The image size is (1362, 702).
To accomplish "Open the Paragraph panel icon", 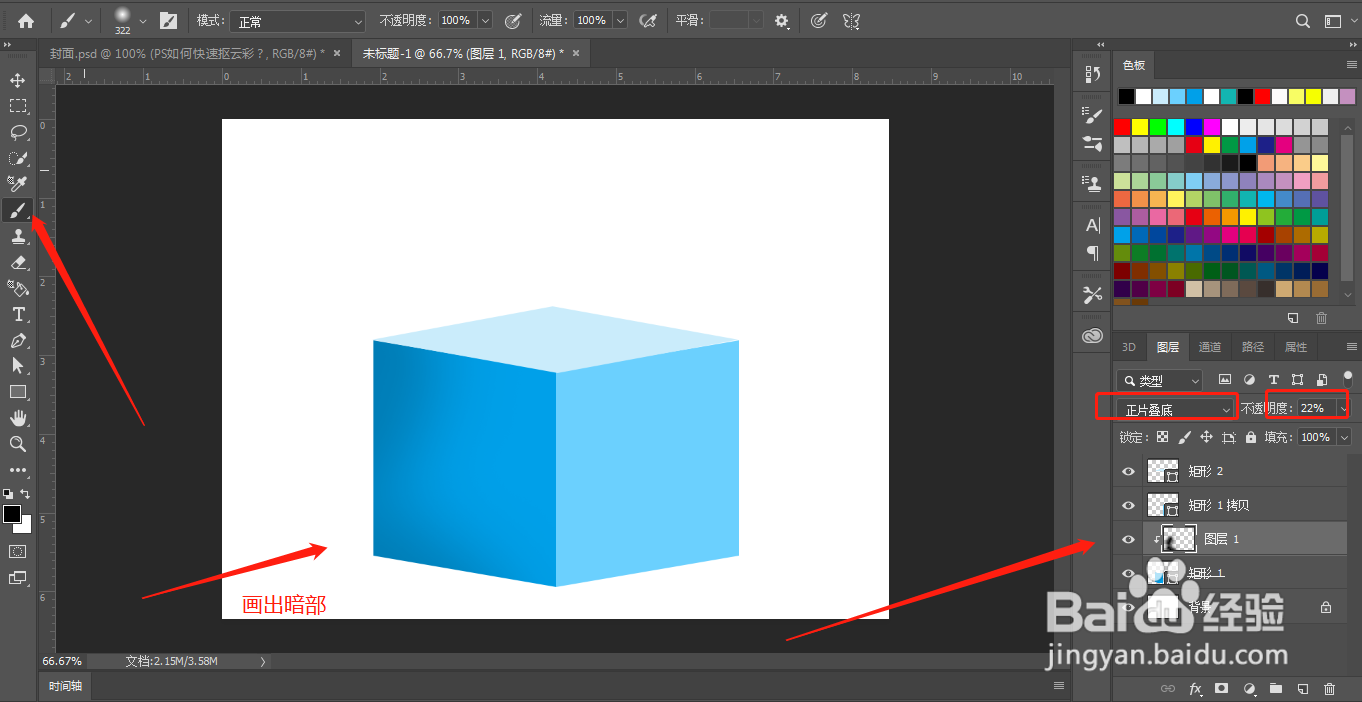I will pos(1092,253).
